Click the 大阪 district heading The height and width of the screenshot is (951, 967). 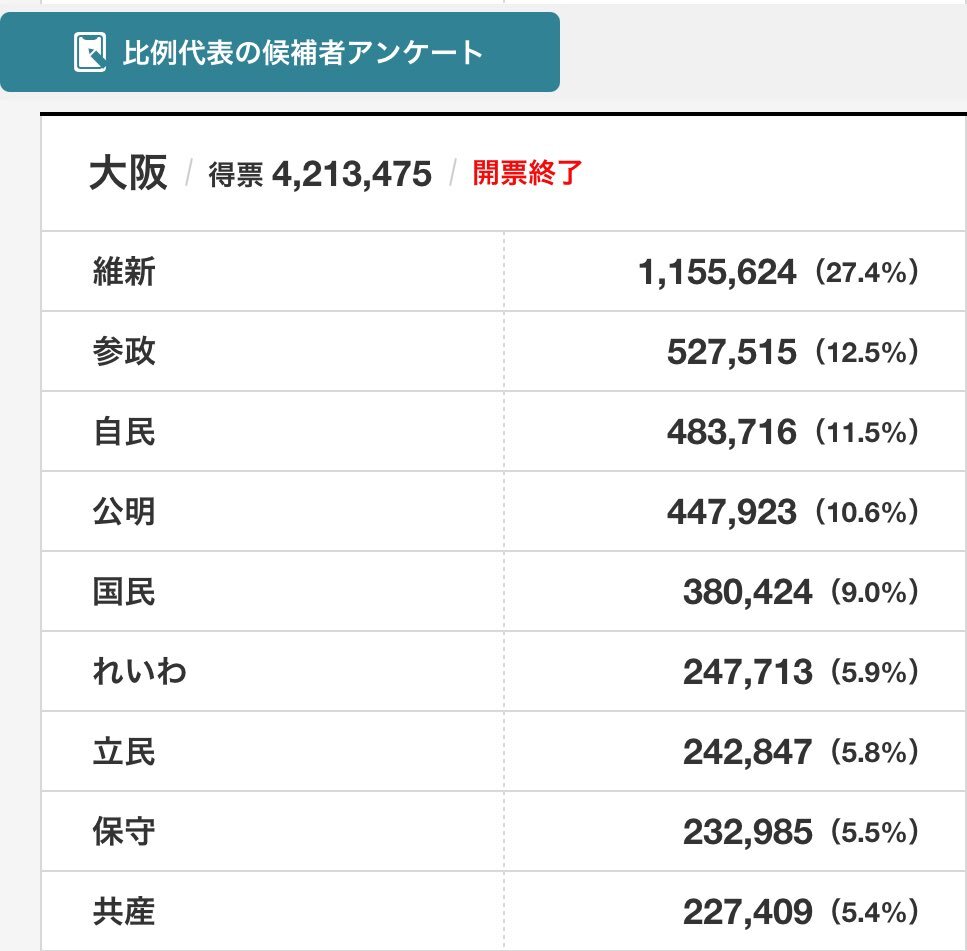(x=128, y=173)
